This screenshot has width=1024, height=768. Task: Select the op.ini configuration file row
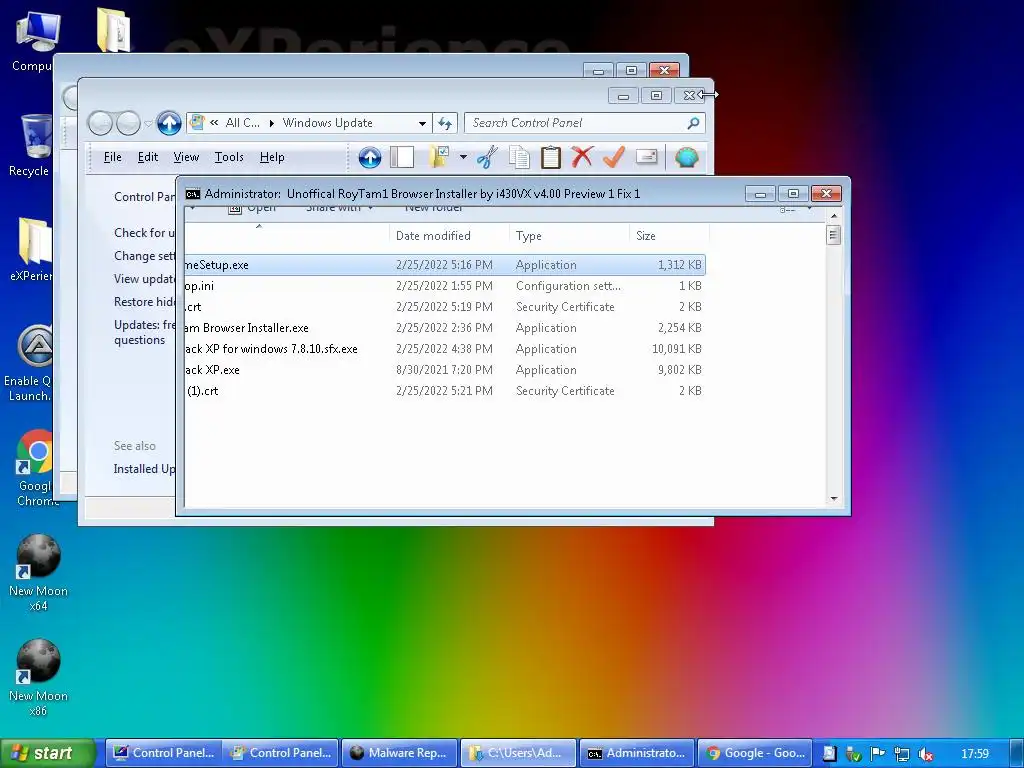click(x=445, y=285)
